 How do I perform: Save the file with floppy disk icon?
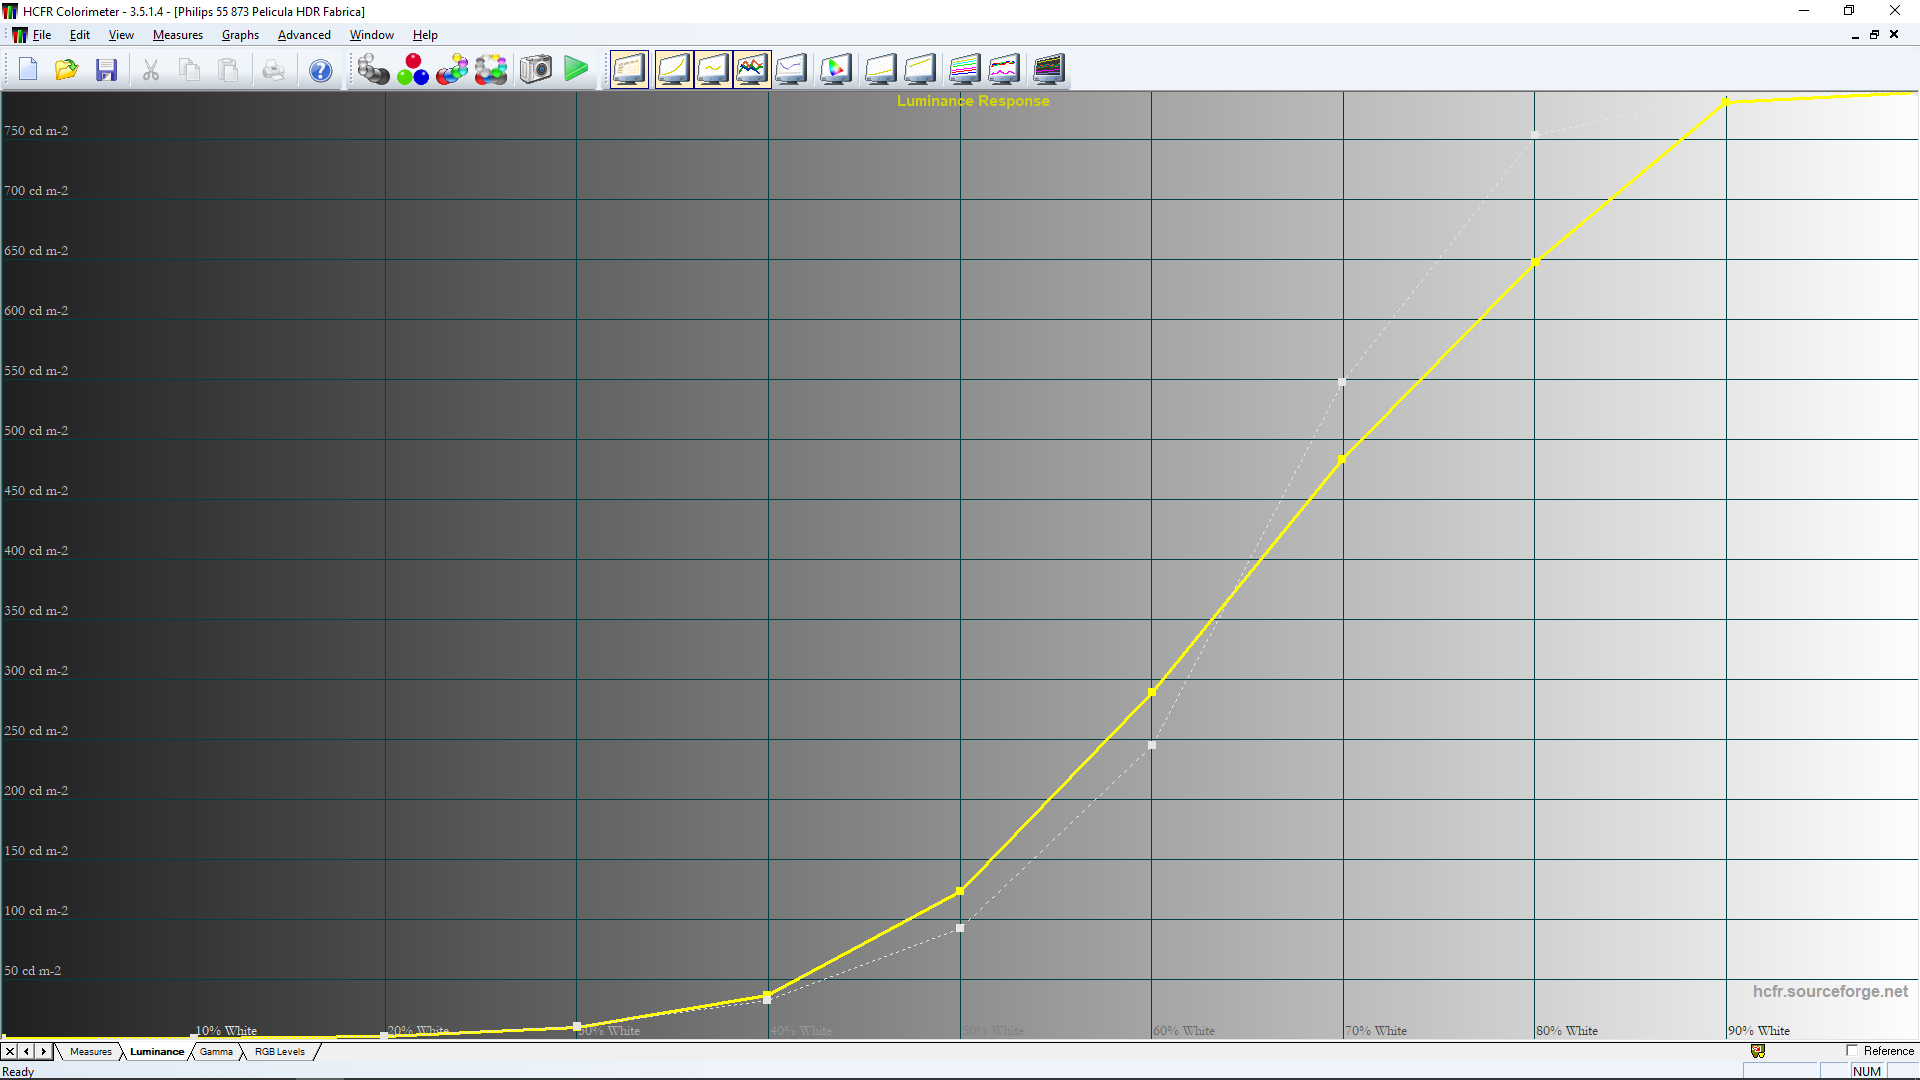(x=107, y=69)
